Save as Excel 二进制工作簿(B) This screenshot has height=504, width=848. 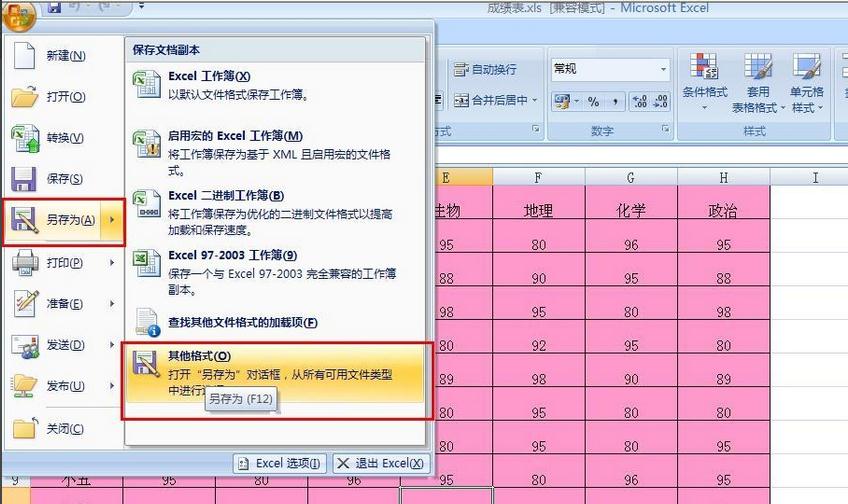[x=275, y=212]
